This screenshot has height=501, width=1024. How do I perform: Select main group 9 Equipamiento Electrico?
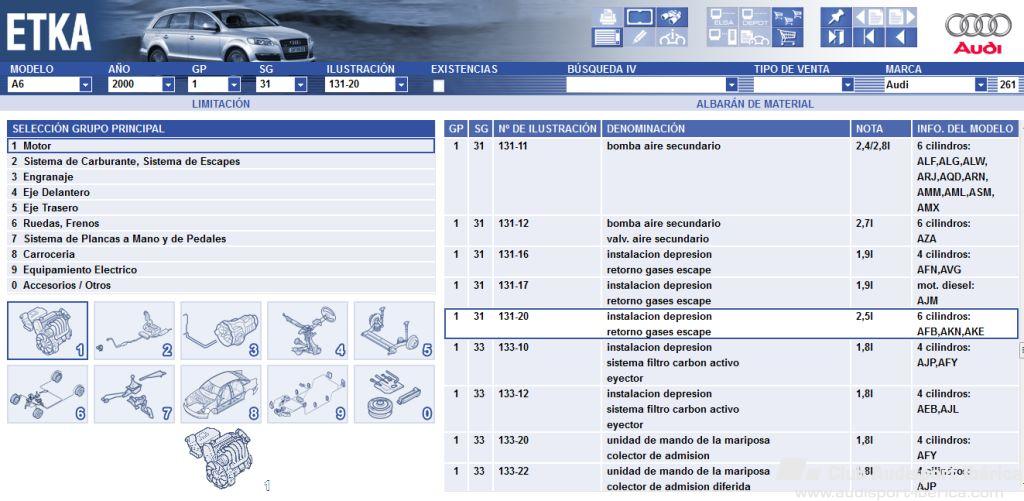[221, 270]
